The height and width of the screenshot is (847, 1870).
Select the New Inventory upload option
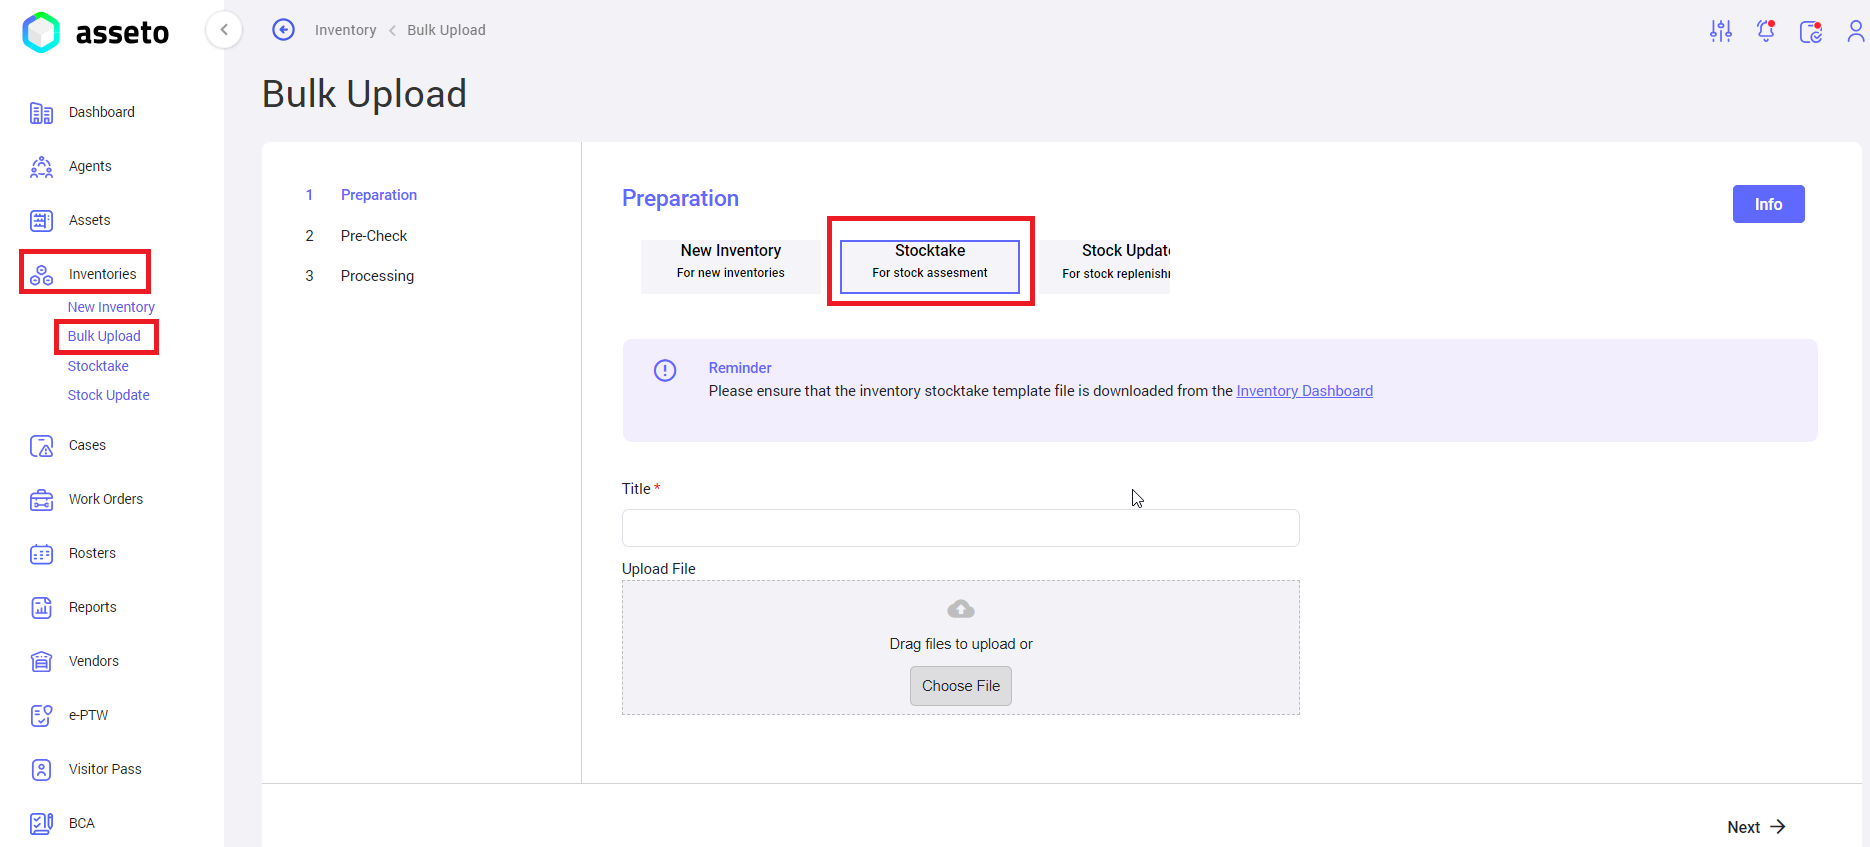pos(731,261)
